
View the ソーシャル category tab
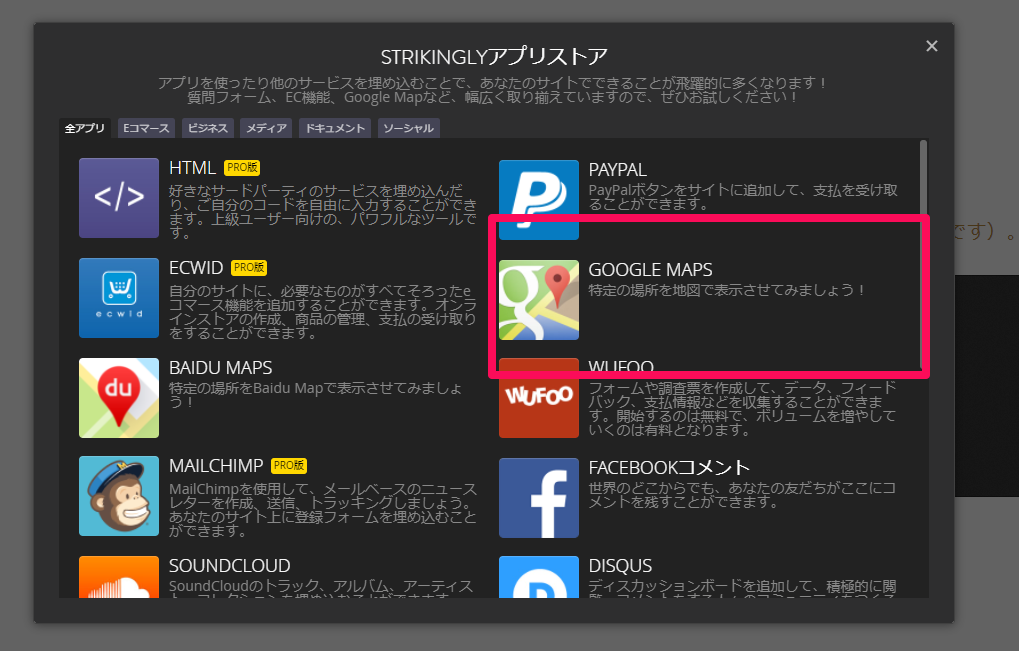(409, 129)
